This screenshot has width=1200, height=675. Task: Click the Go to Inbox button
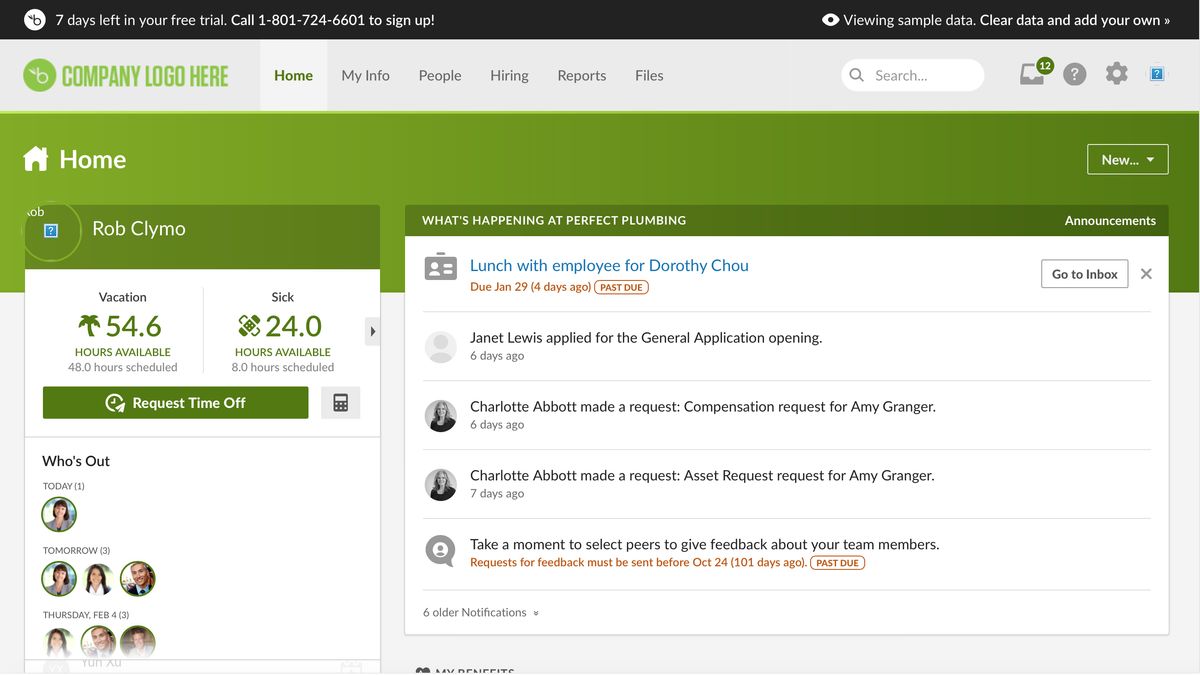tap(1084, 273)
